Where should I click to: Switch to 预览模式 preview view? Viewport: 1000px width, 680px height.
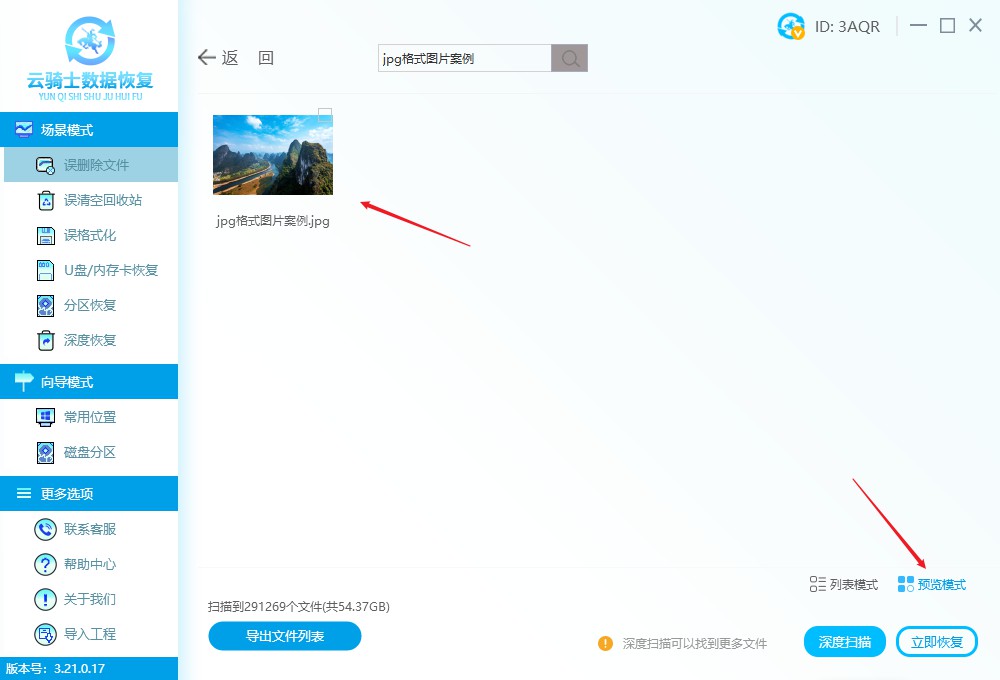(x=932, y=584)
